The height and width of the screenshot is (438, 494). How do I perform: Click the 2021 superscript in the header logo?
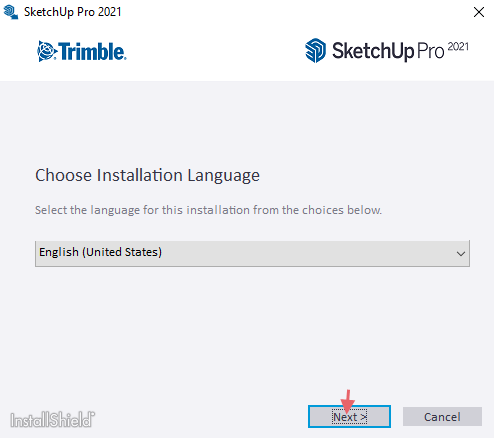click(458, 47)
